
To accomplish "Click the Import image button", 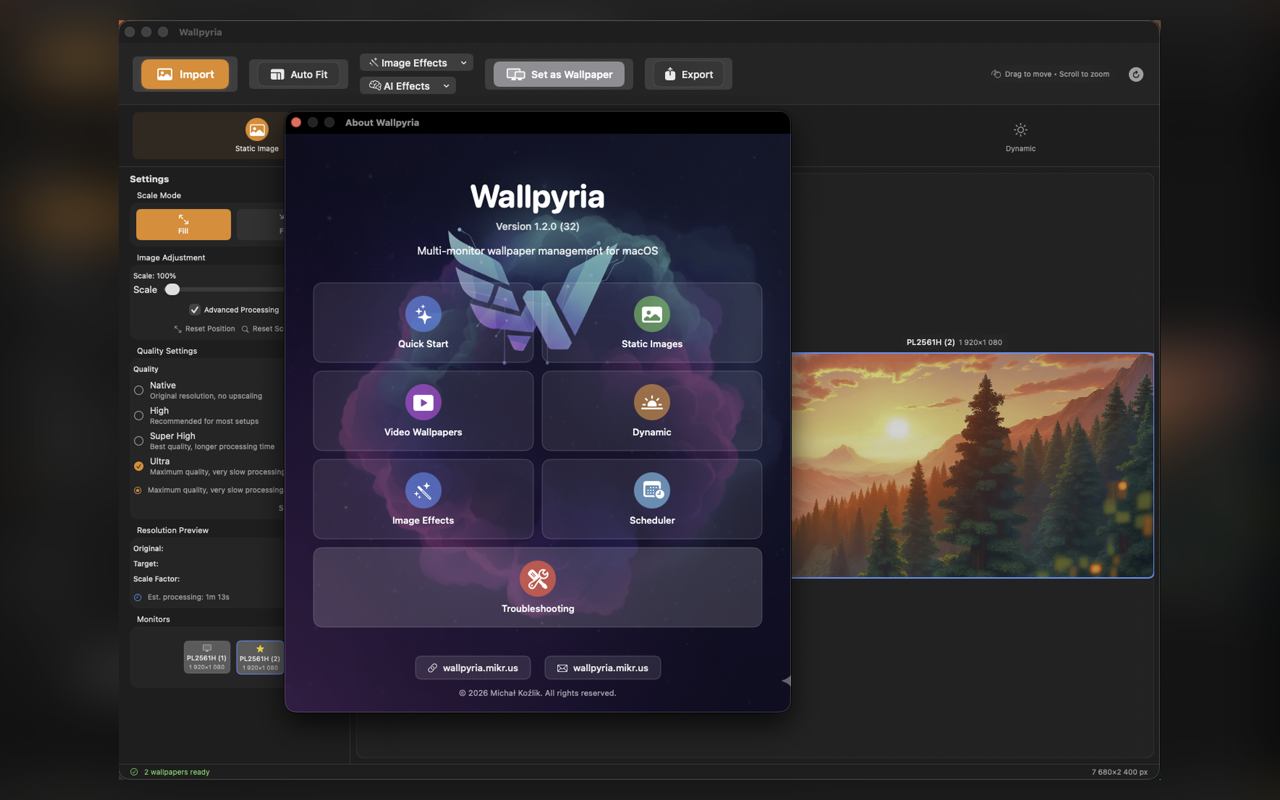I will coord(185,74).
